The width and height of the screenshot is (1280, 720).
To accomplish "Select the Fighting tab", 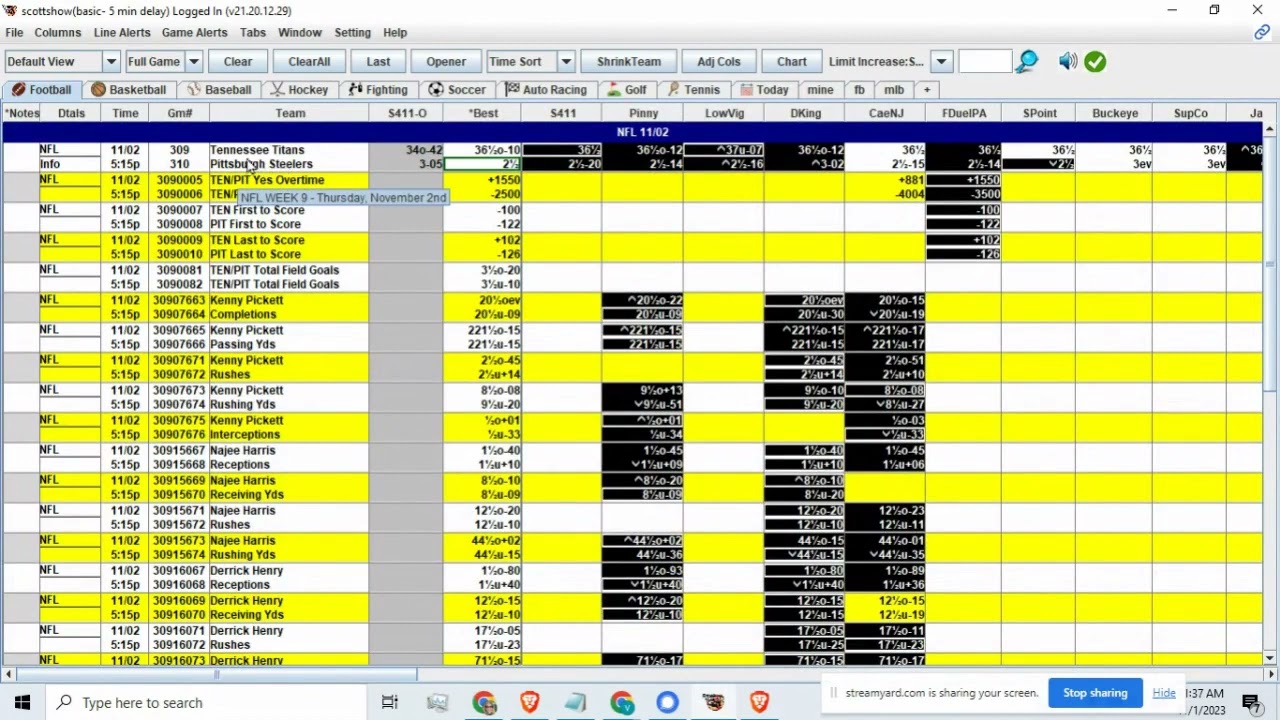I will [x=377, y=90].
